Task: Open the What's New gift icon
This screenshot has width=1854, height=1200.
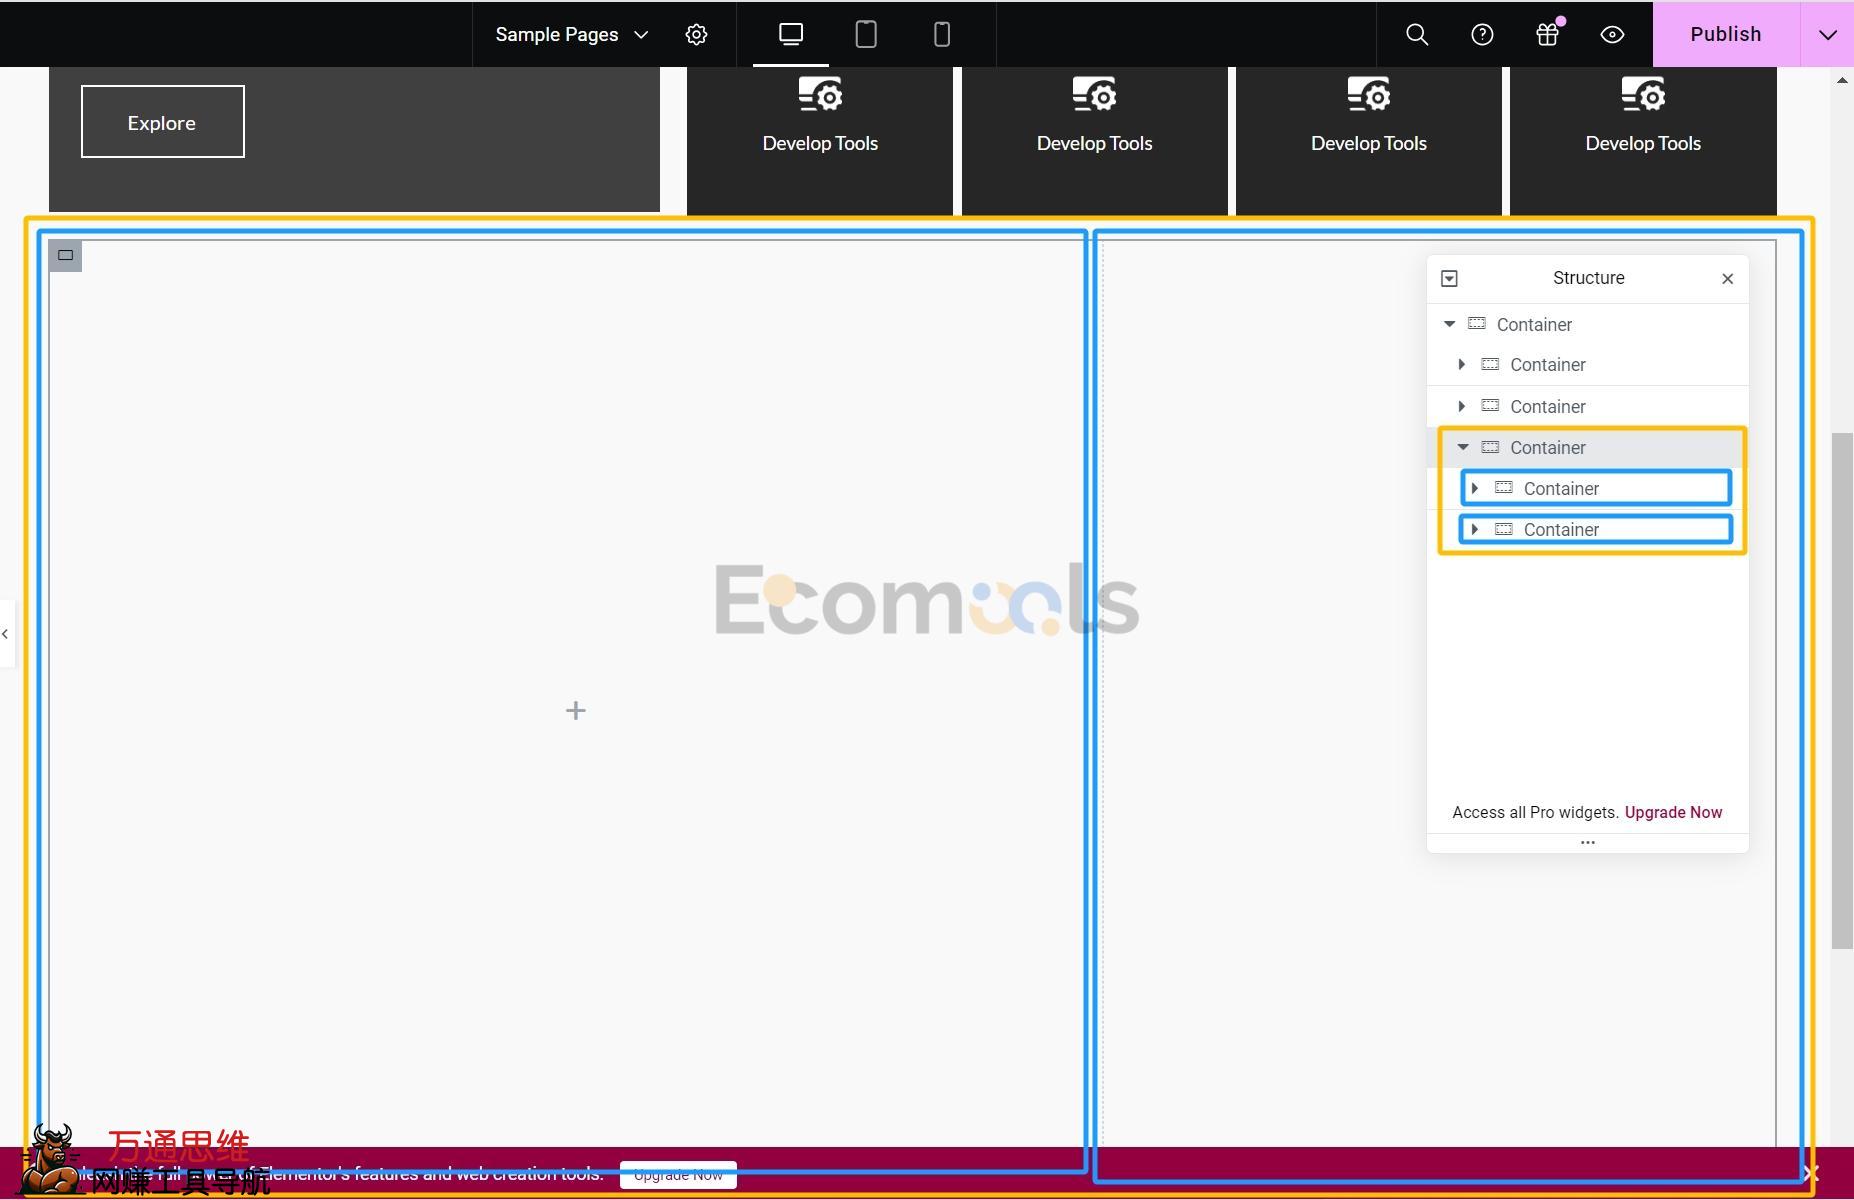Action: pyautogui.click(x=1547, y=35)
